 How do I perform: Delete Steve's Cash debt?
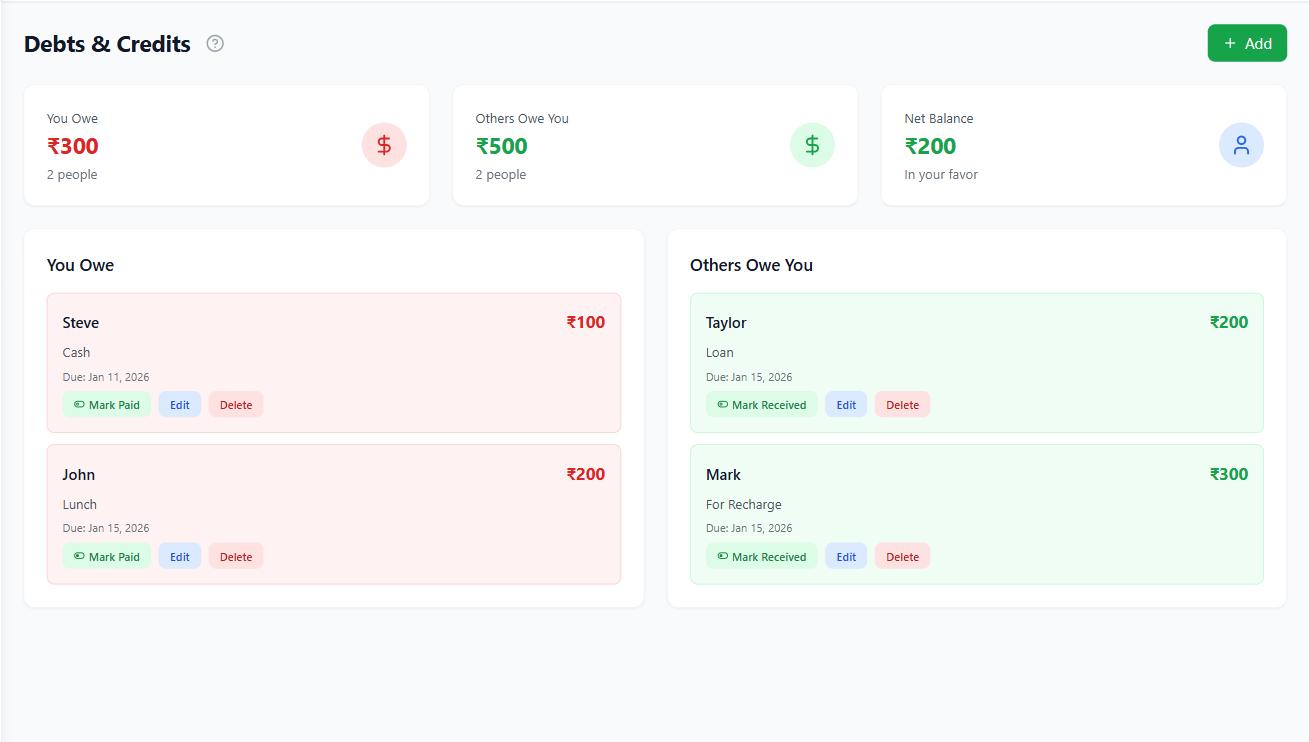click(x=235, y=404)
